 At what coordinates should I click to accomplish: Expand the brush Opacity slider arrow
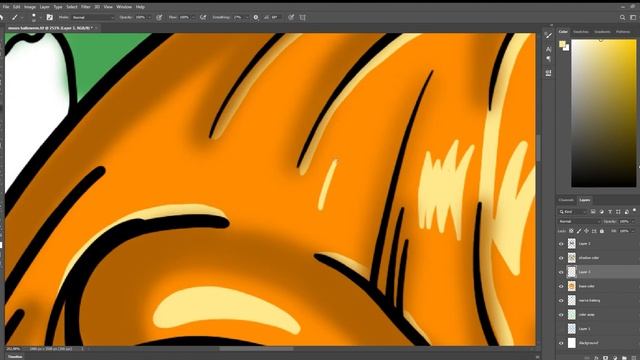point(149,18)
